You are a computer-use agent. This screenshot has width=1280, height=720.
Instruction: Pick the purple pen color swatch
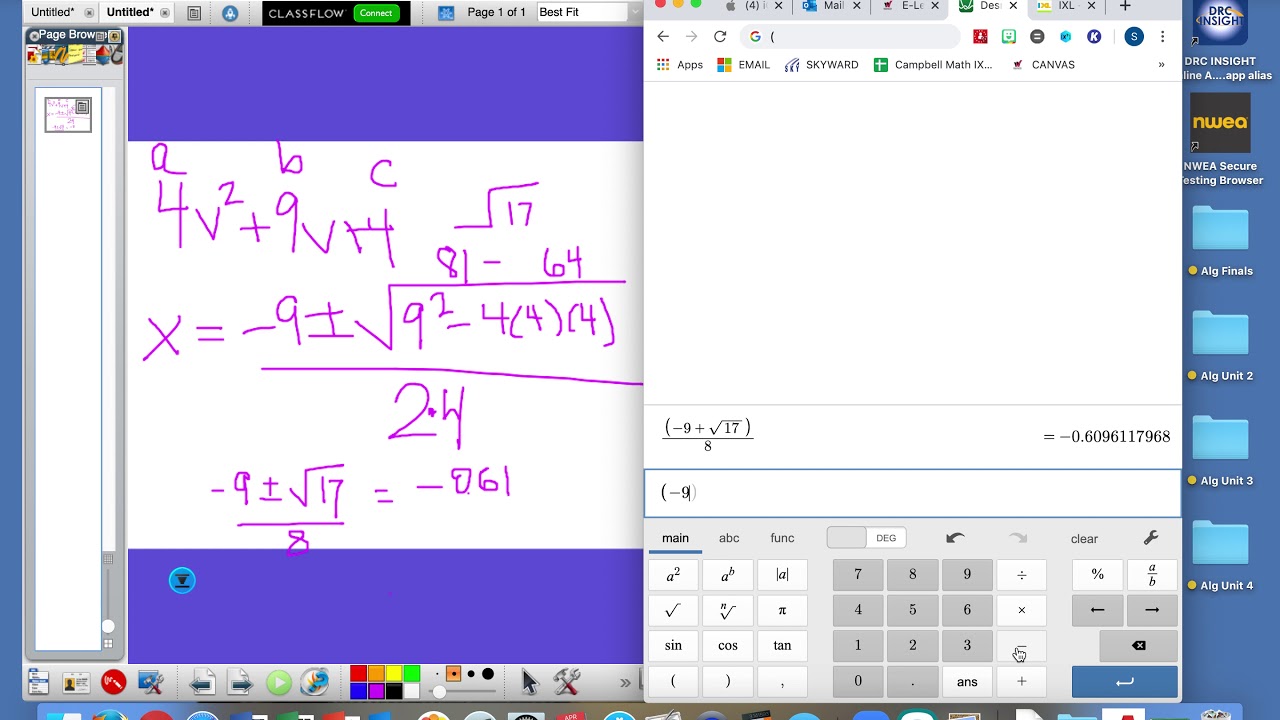pos(376,691)
